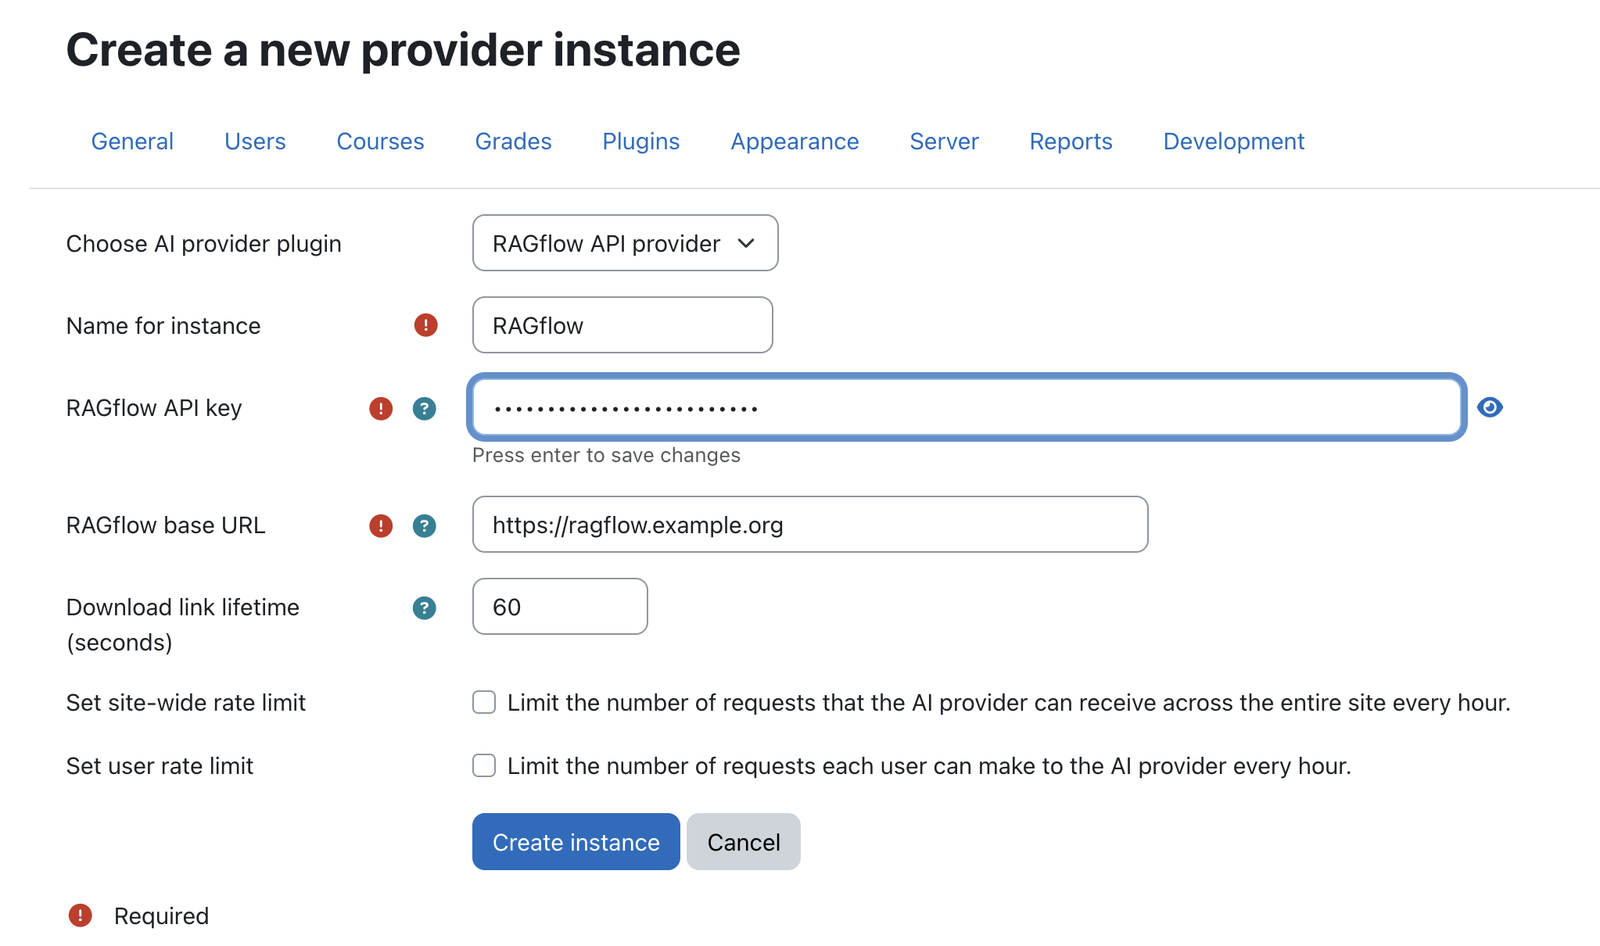The width and height of the screenshot is (1600, 946).
Task: Click the 'Press enter to save changes' hint
Action: pos(606,455)
